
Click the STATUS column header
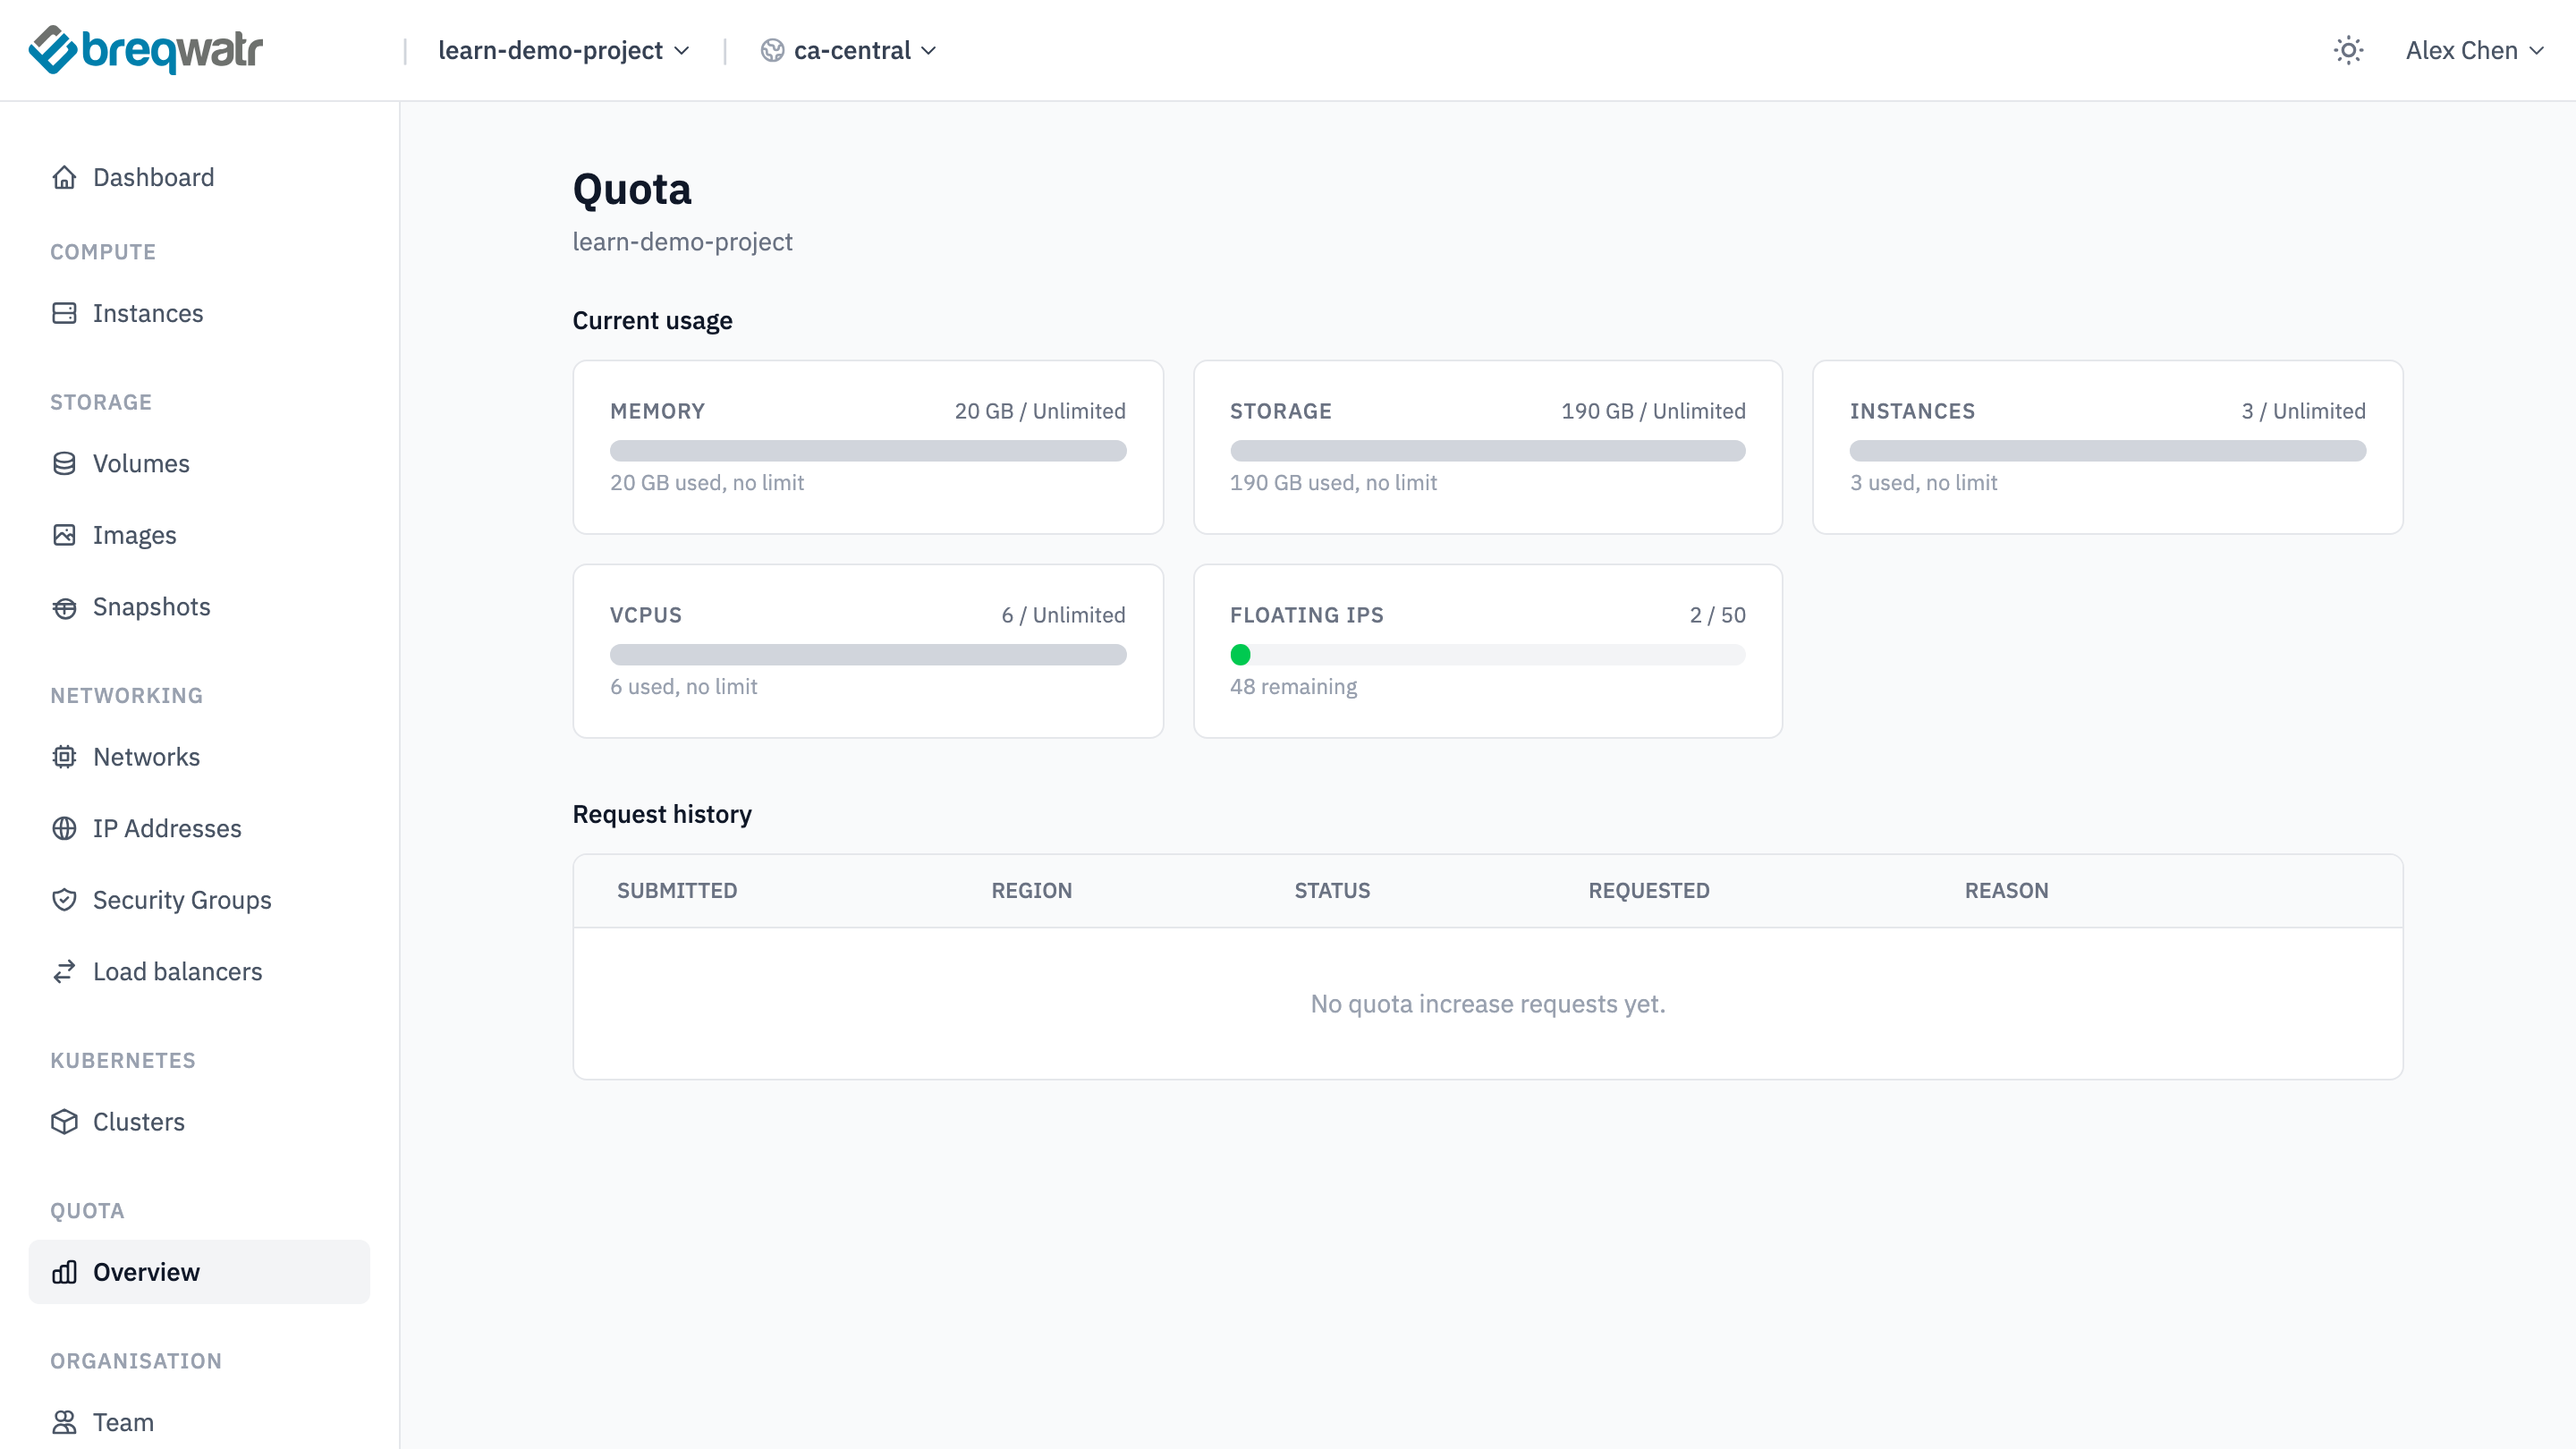(x=1332, y=890)
